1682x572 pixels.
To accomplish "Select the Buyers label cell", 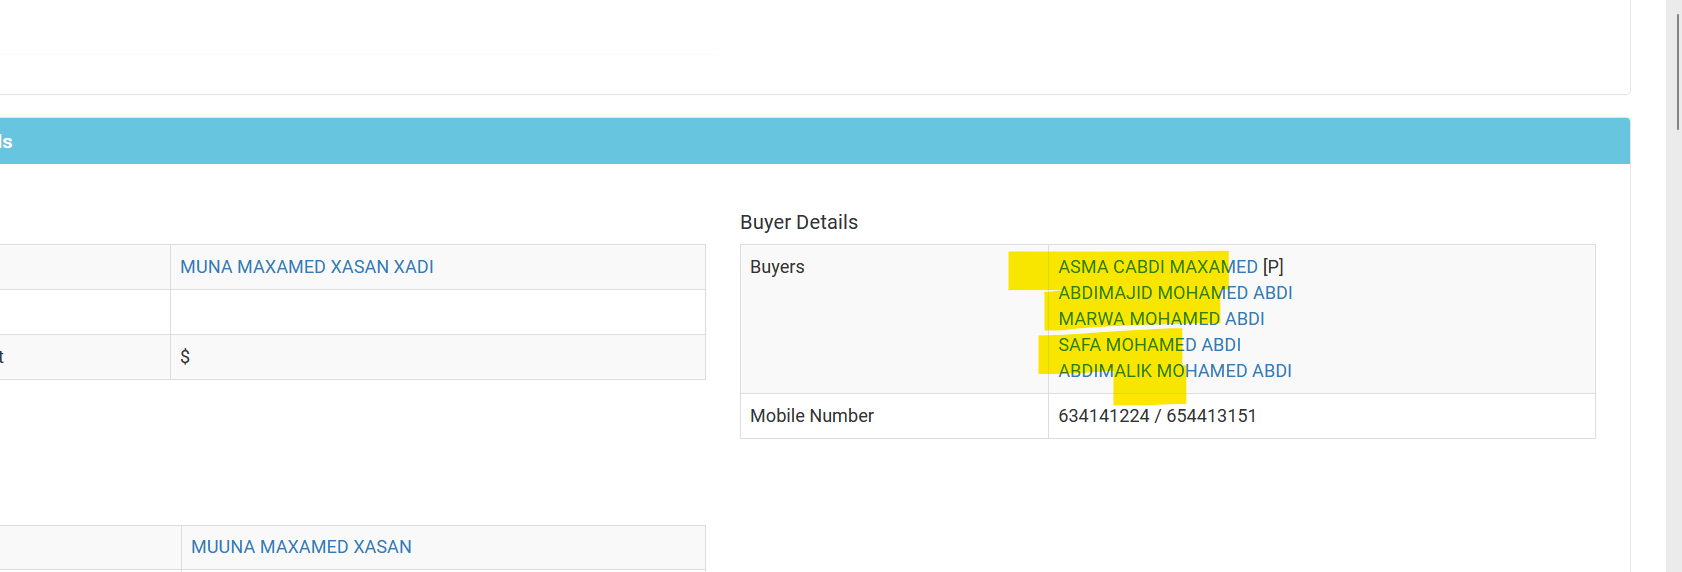I will click(x=894, y=319).
